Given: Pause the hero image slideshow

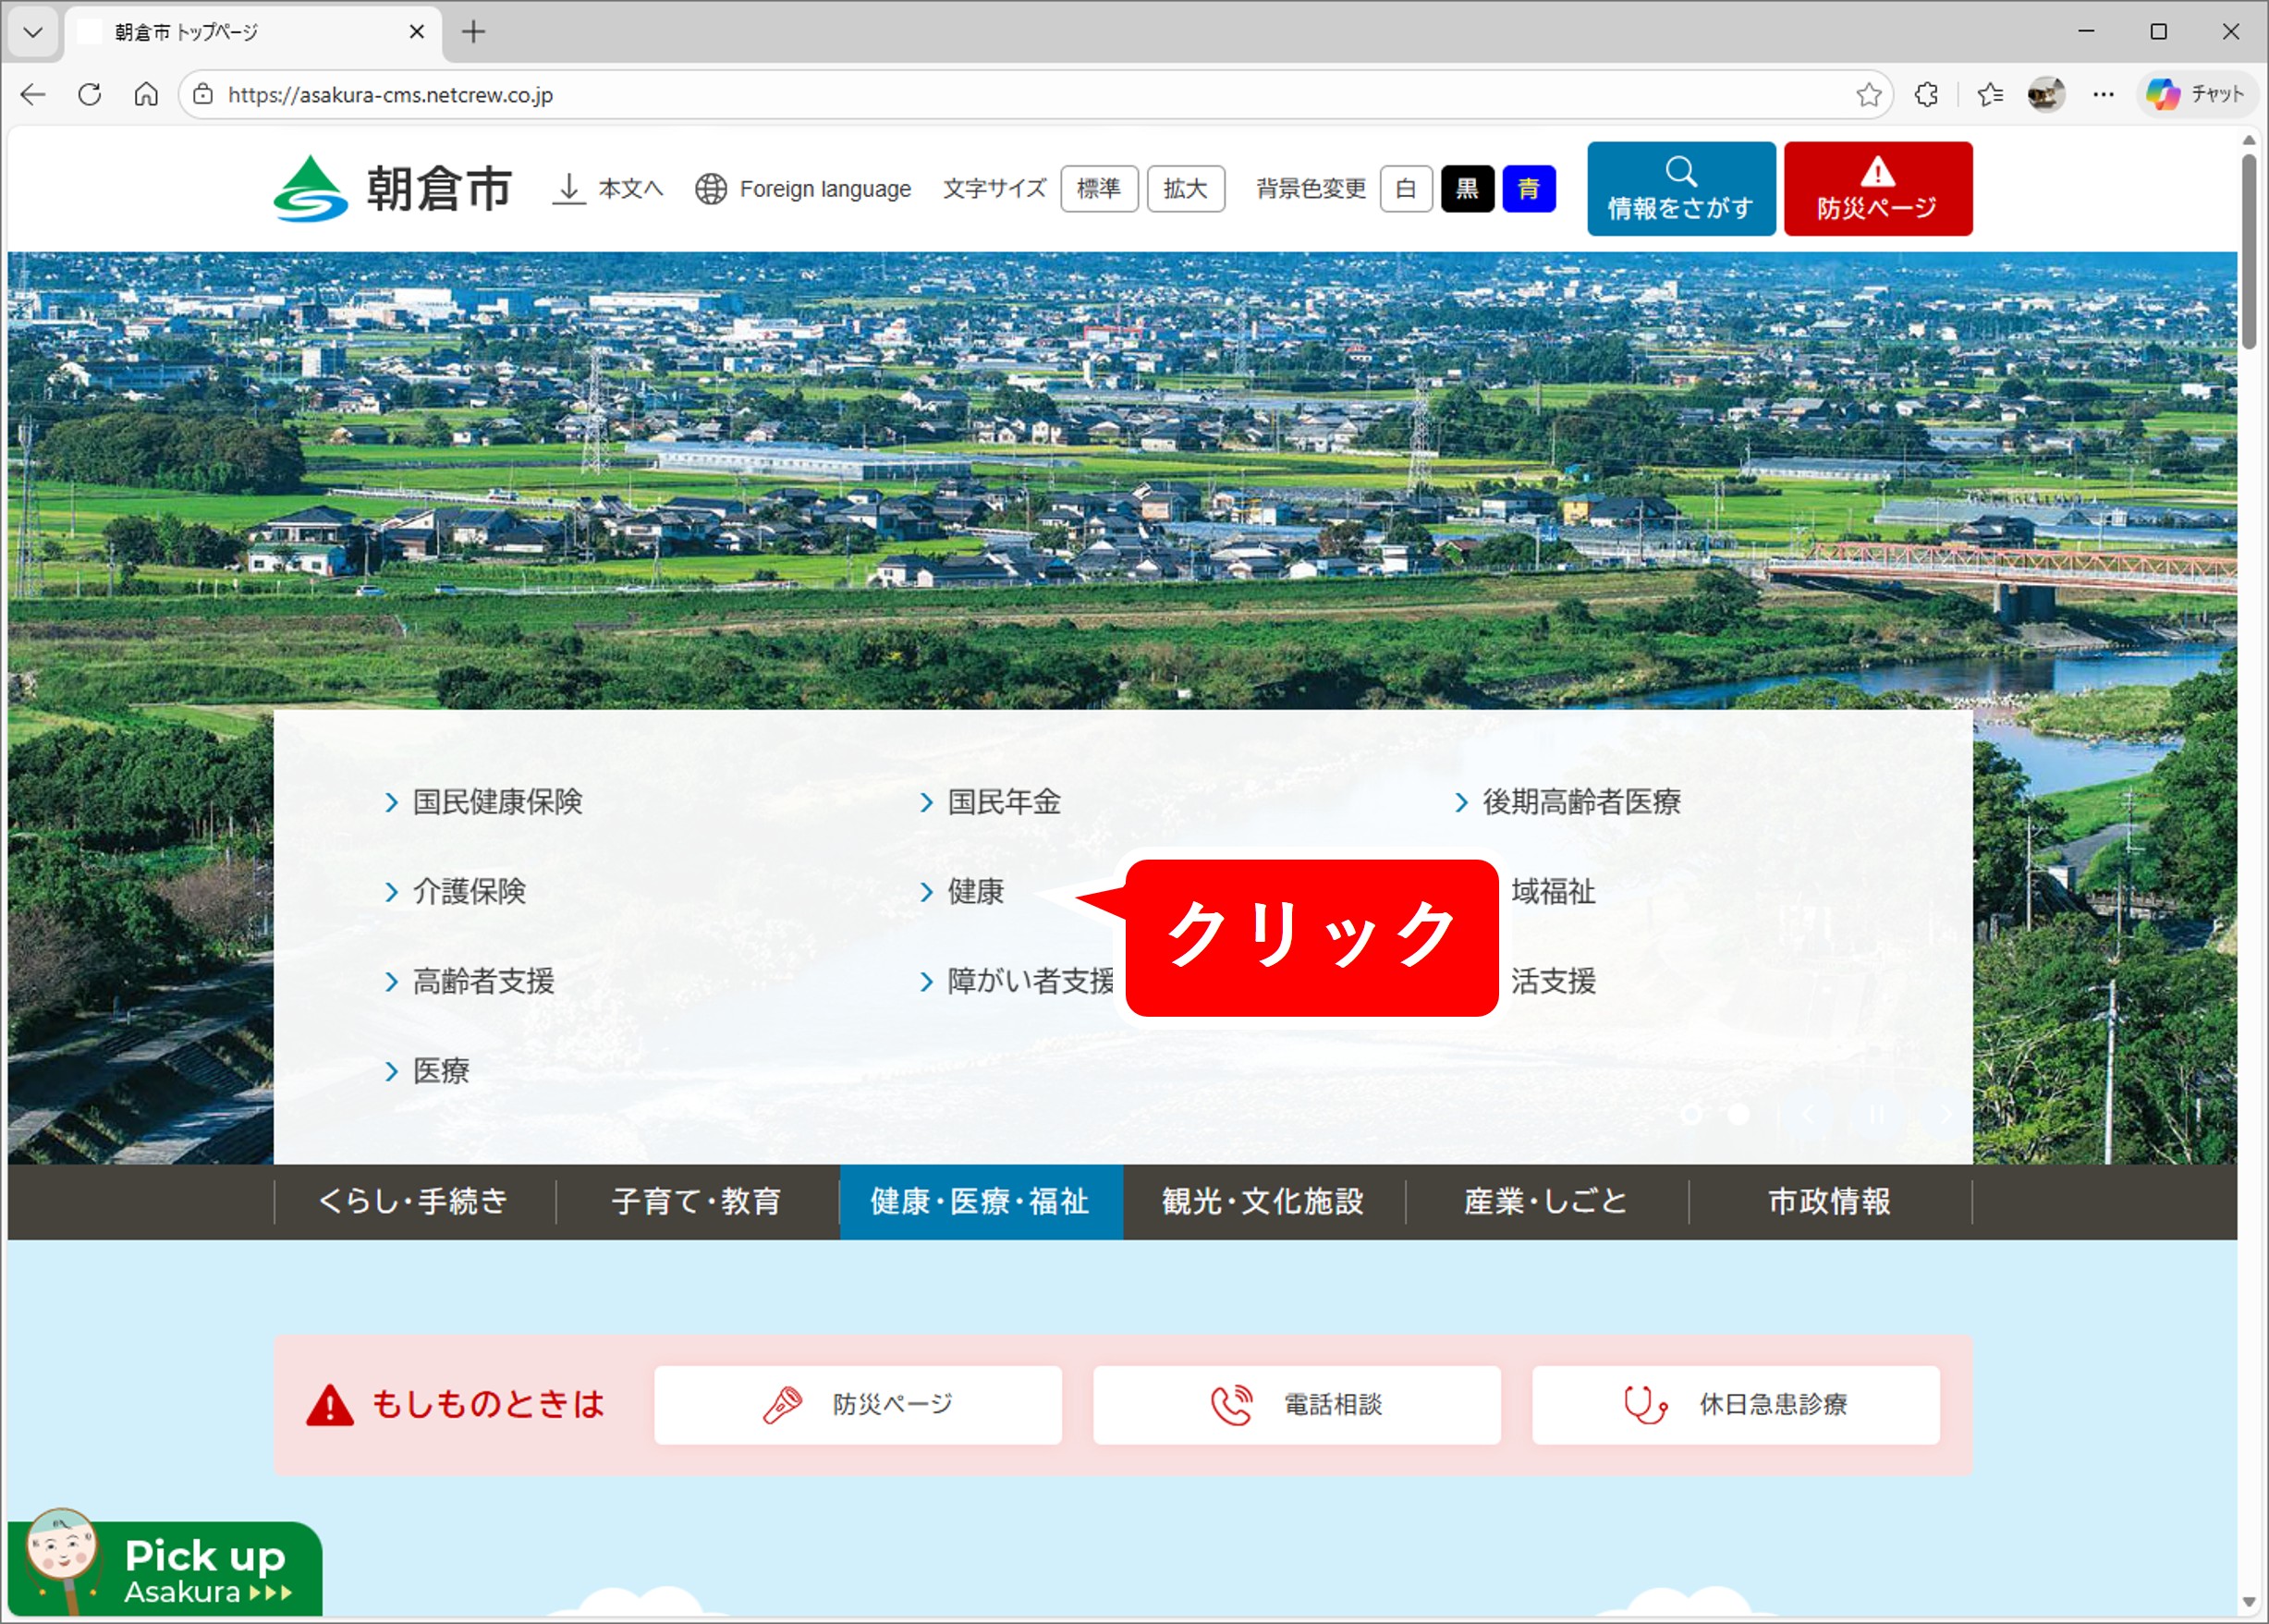Looking at the screenshot, I should [1876, 1114].
